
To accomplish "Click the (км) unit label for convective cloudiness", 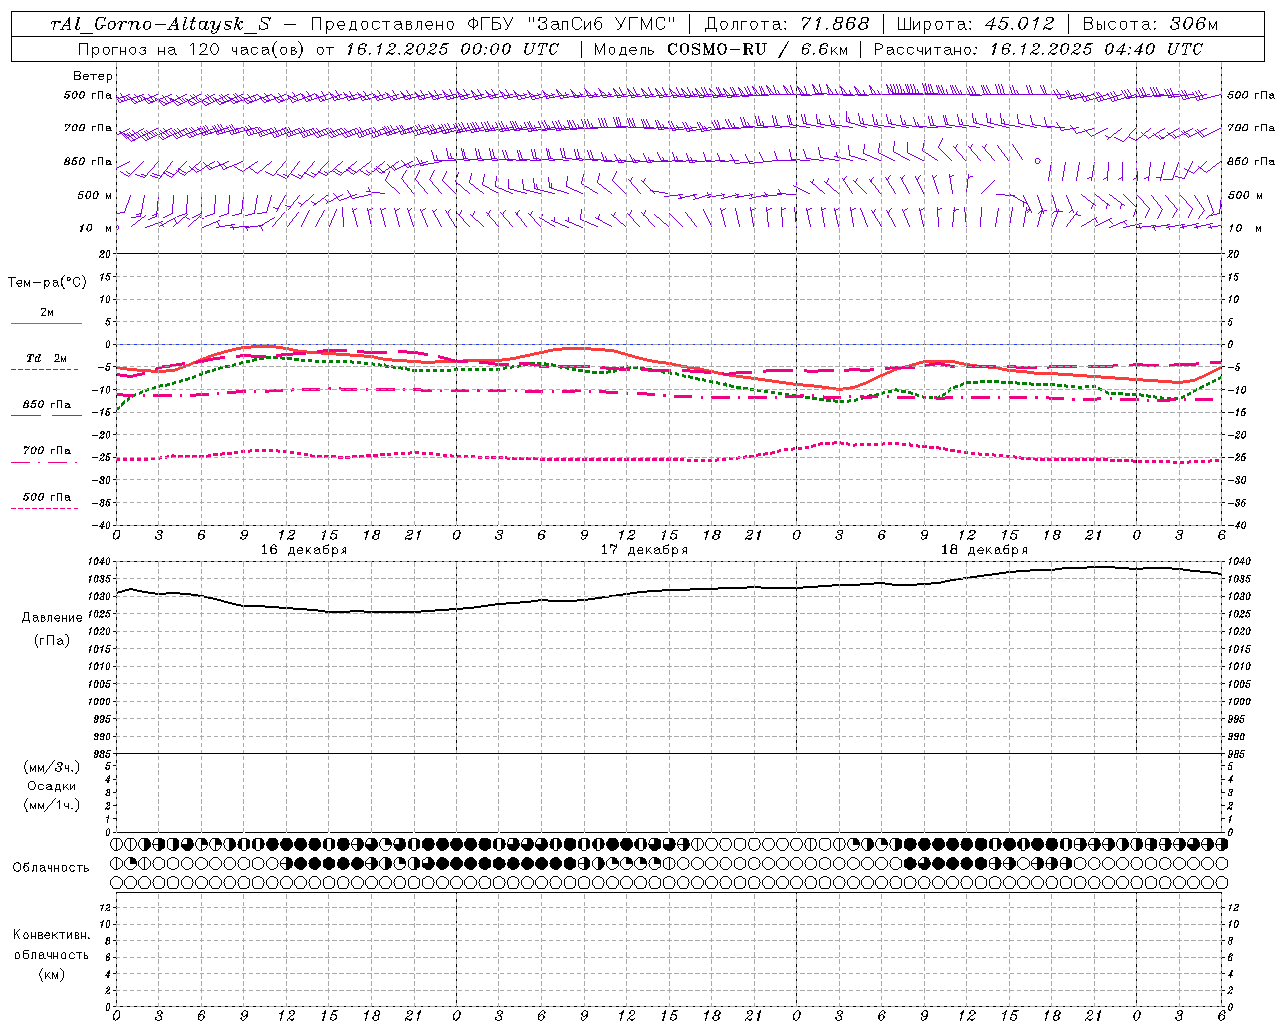I will click(52, 974).
